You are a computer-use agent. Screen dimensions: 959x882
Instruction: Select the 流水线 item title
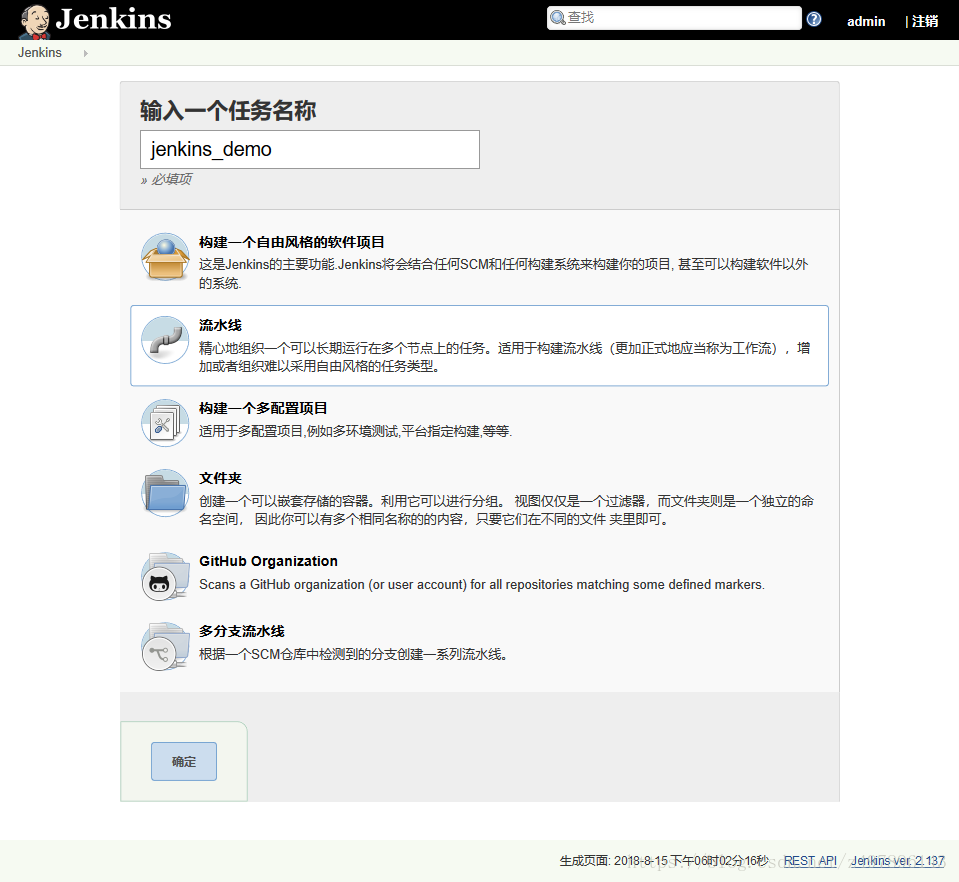click(x=220, y=325)
